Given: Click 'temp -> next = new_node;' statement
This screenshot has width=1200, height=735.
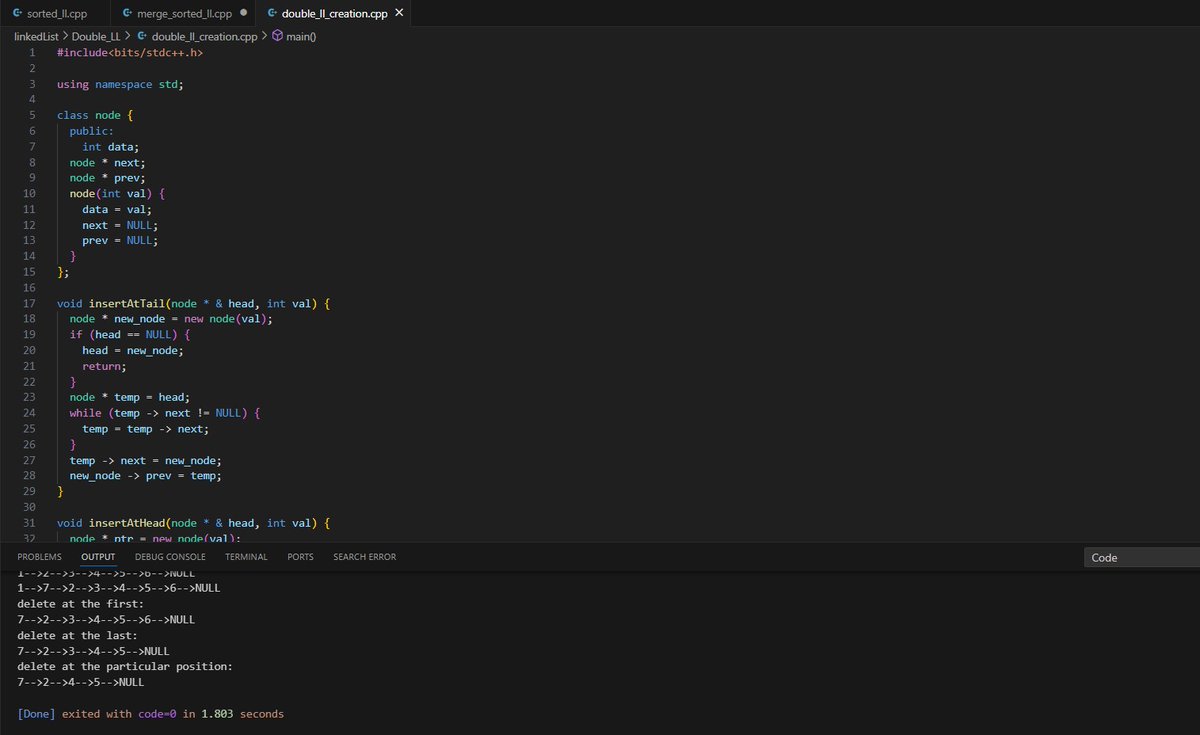Looking at the screenshot, I should pos(146,460).
